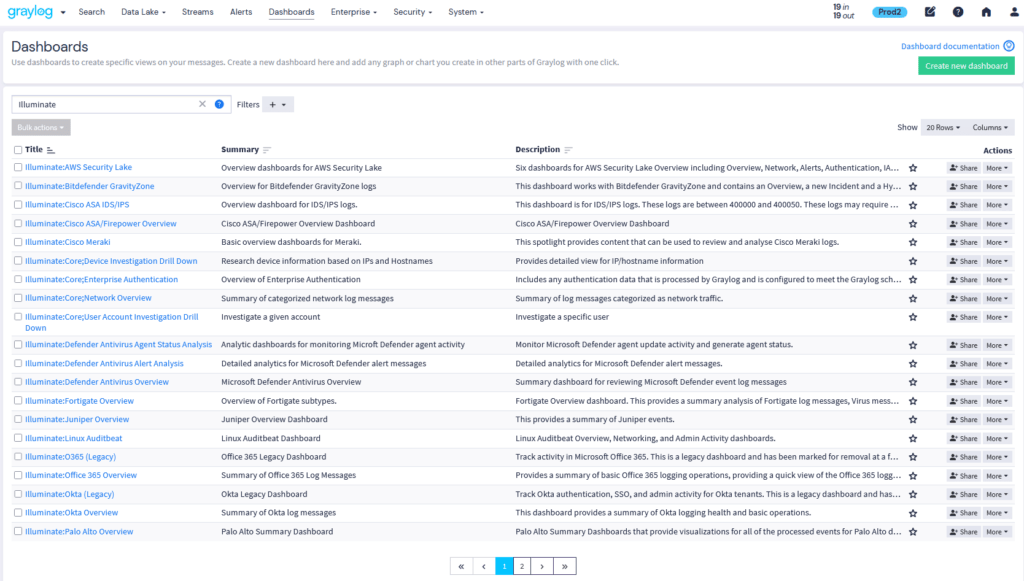Favorite the Illuminate:Cisco Meraki dashboard star

click(x=912, y=242)
